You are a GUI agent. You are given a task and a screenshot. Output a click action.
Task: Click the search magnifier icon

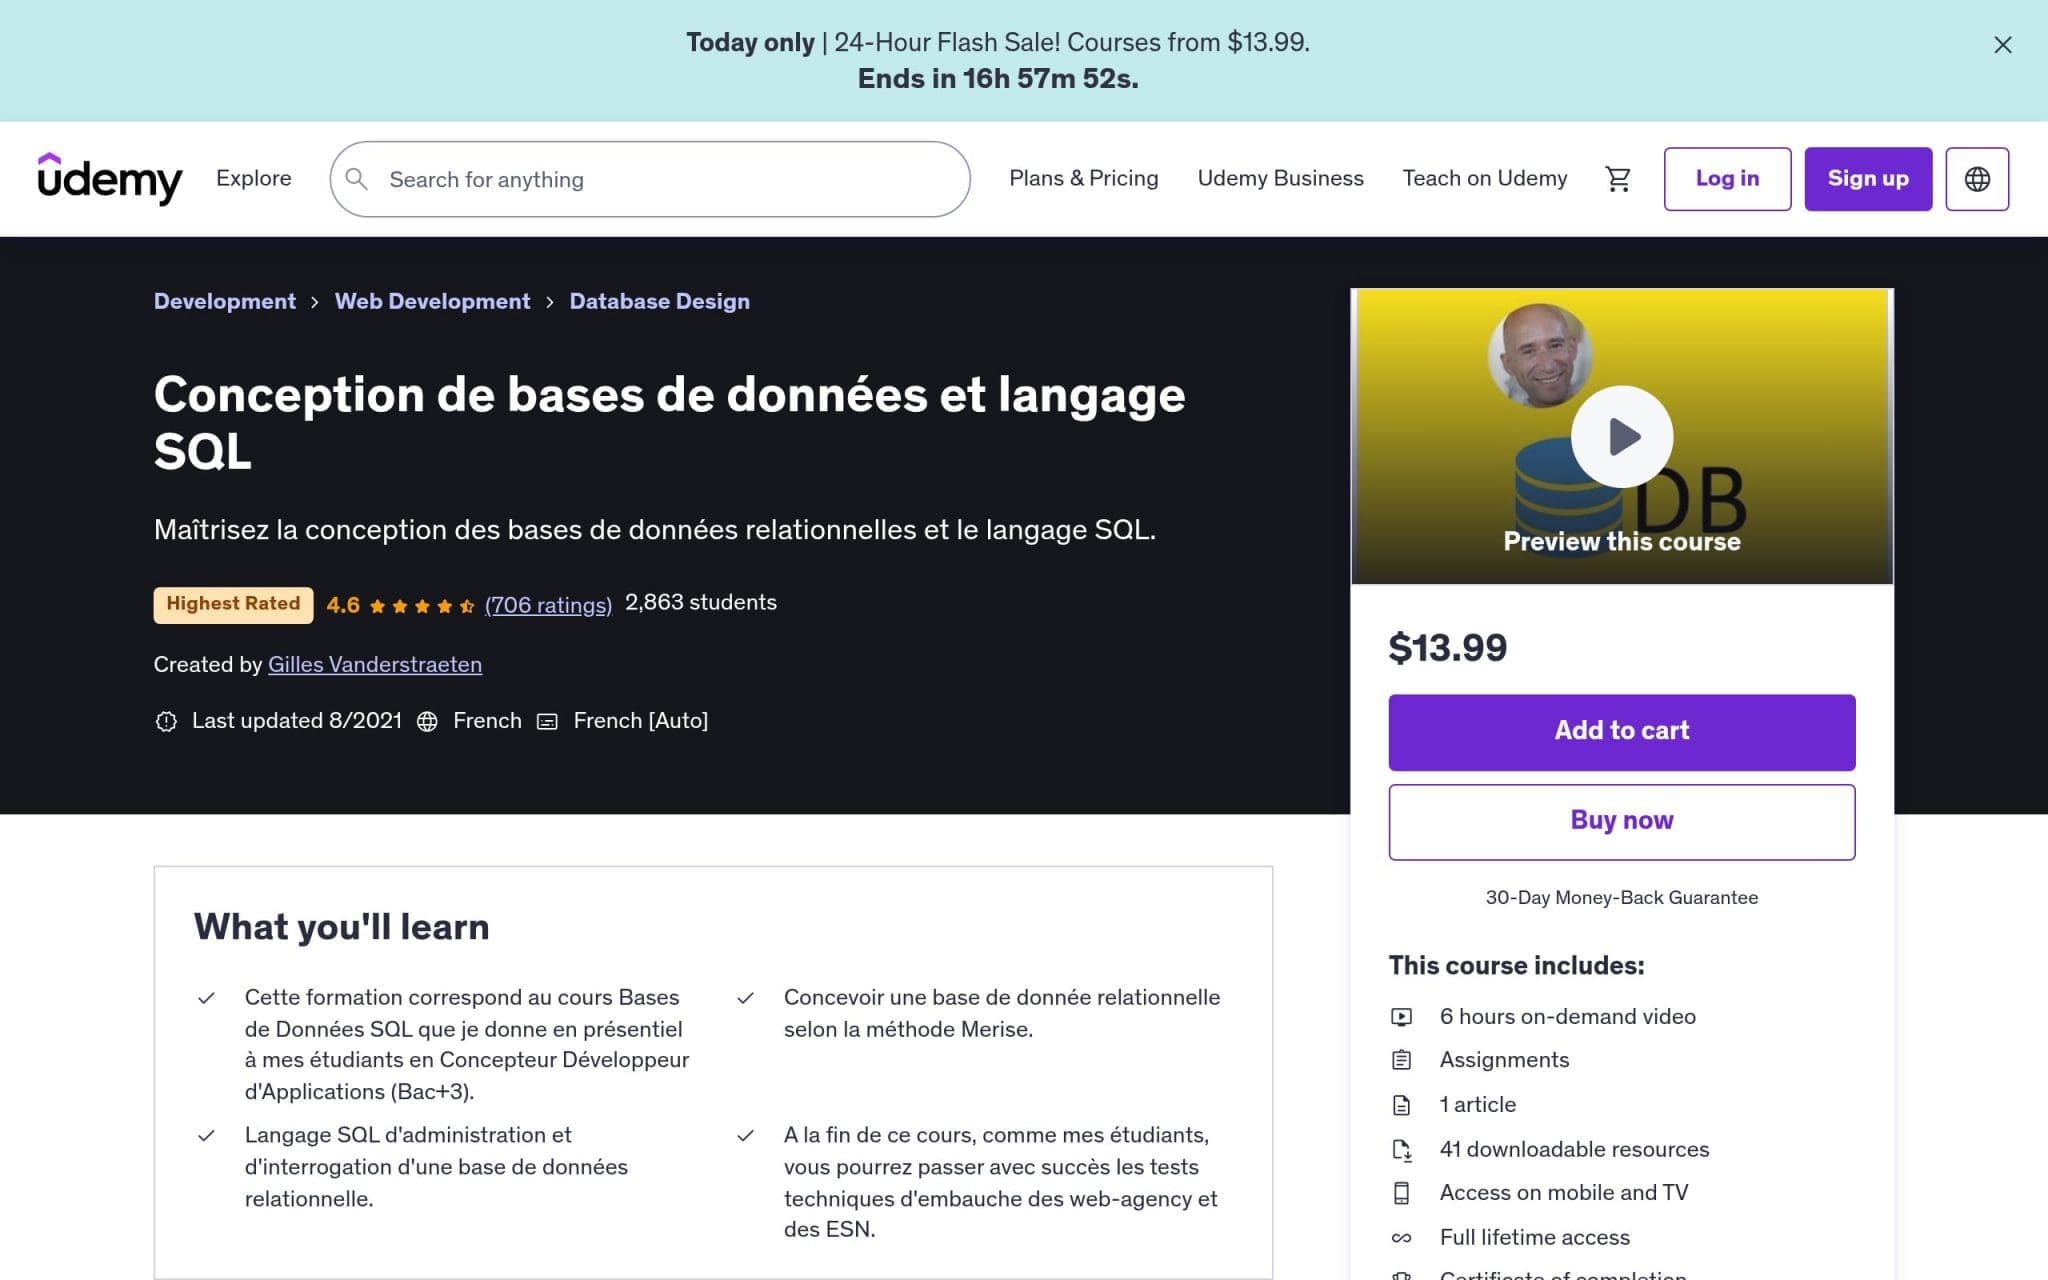point(356,179)
